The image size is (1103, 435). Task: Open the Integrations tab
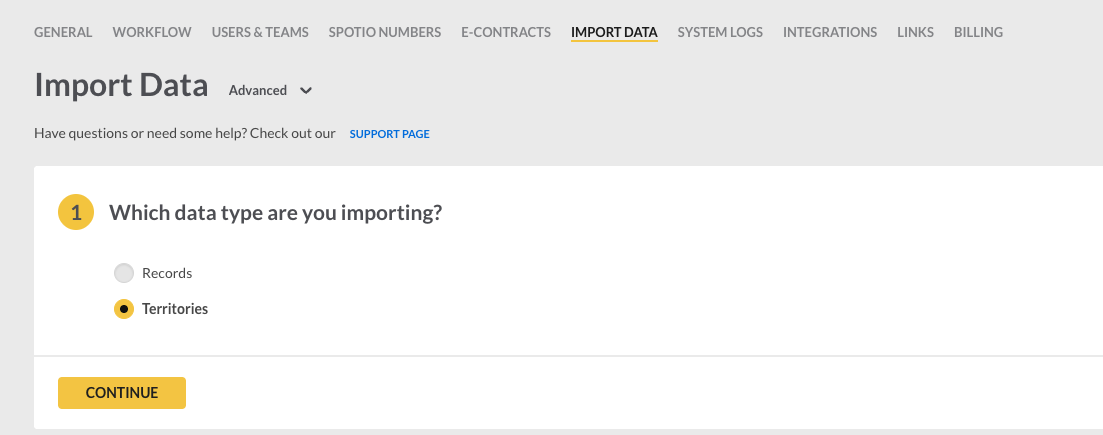(830, 32)
